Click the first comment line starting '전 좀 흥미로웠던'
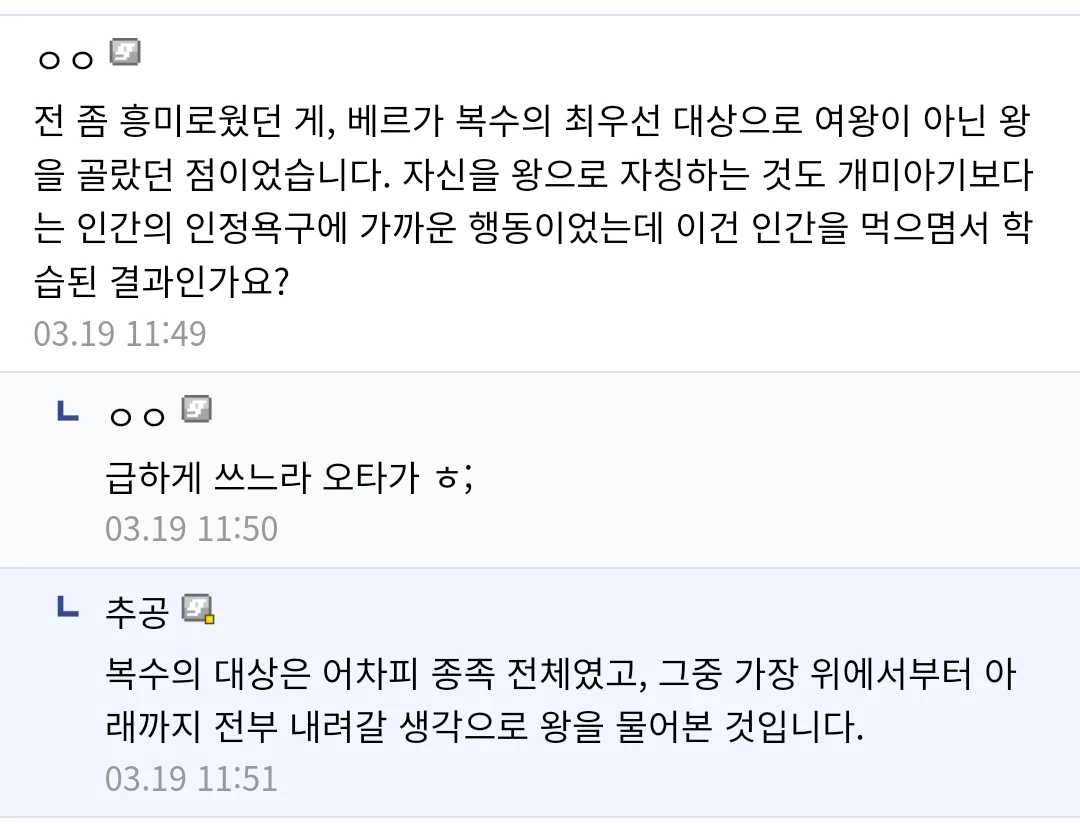The height and width of the screenshot is (824, 1080). coord(530,124)
